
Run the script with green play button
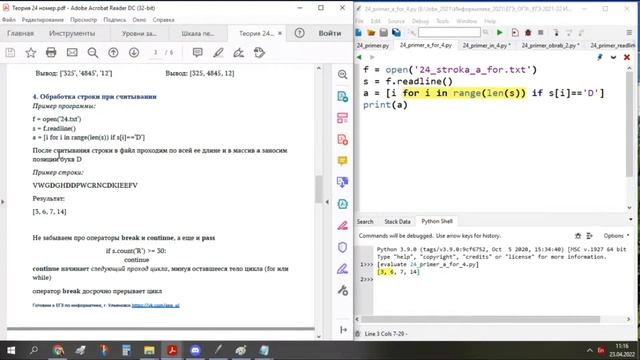499,33
